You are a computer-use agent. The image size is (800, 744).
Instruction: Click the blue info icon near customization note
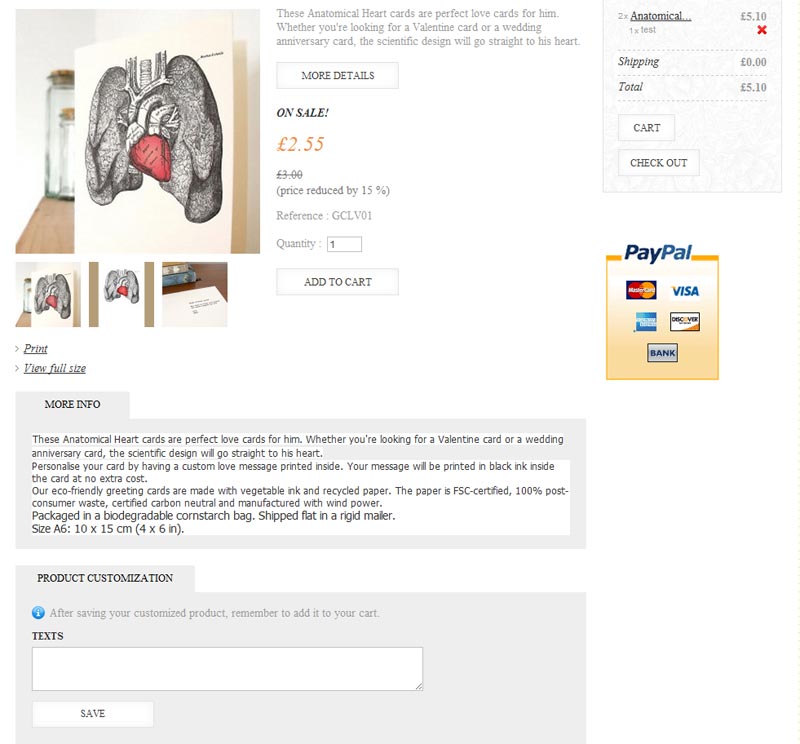tap(38, 612)
